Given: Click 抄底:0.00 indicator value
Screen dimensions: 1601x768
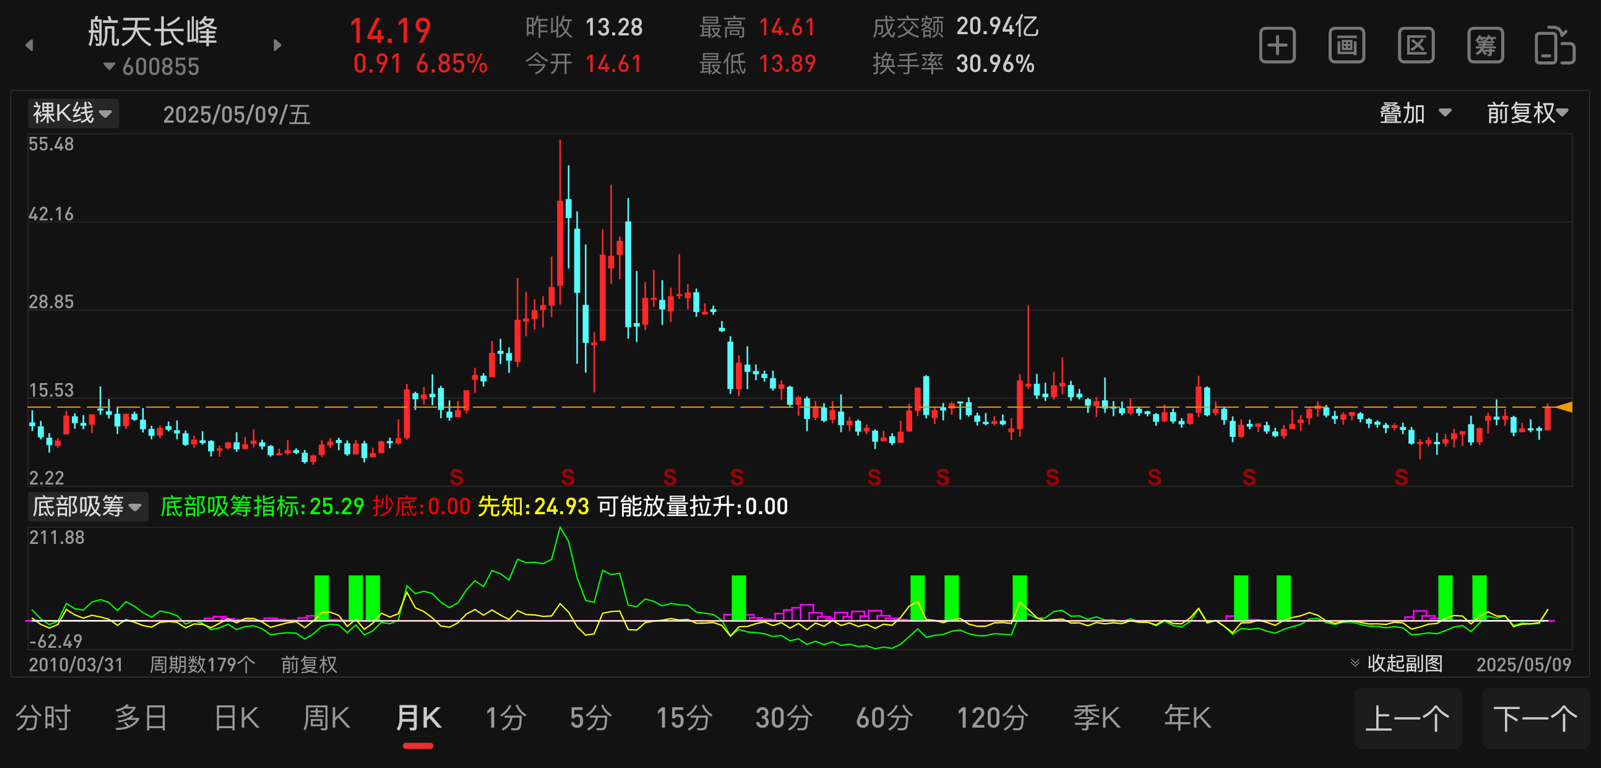Looking at the screenshot, I should (421, 507).
